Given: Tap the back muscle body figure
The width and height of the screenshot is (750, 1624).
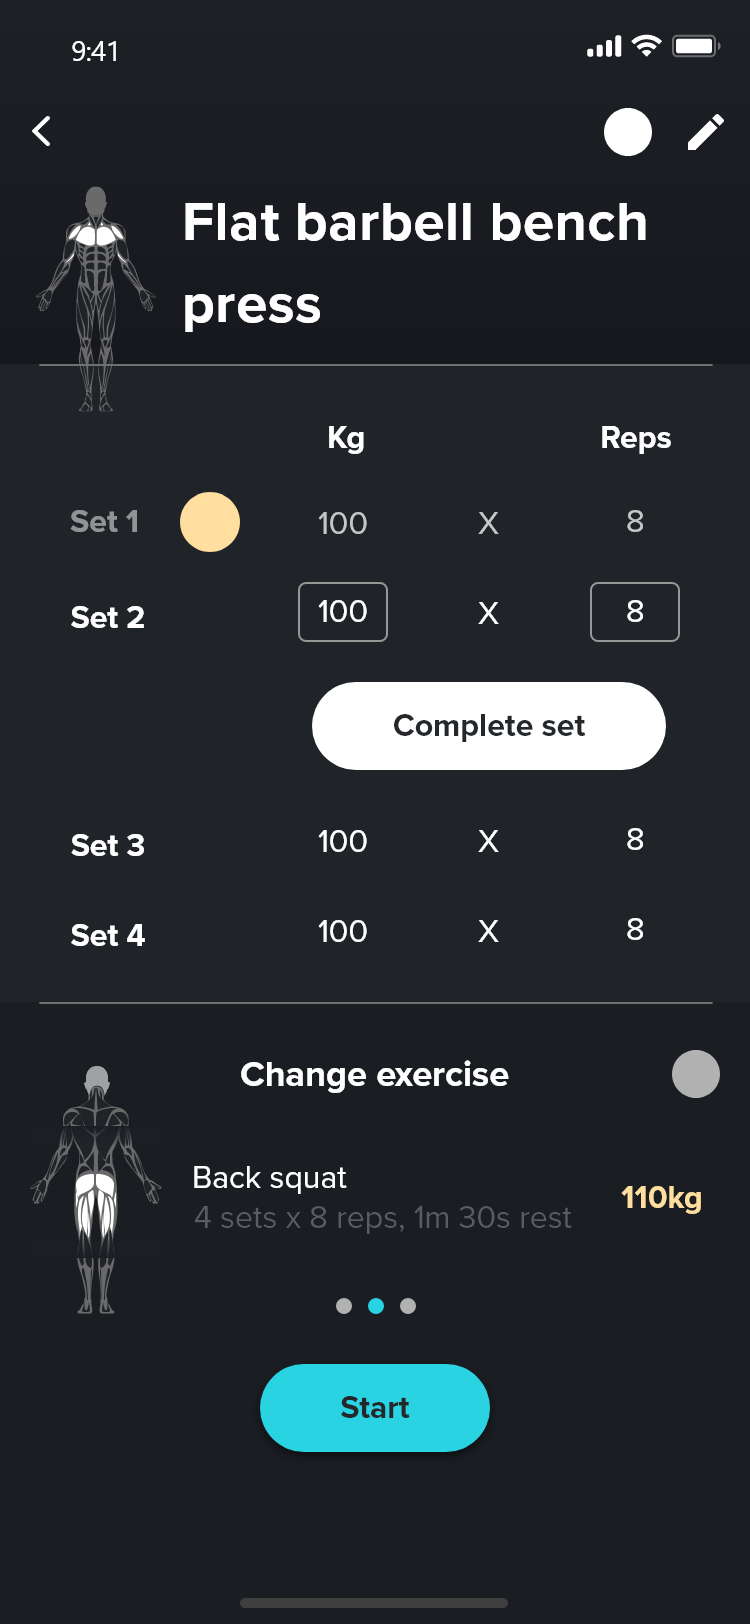Looking at the screenshot, I should pyautogui.click(x=96, y=1190).
